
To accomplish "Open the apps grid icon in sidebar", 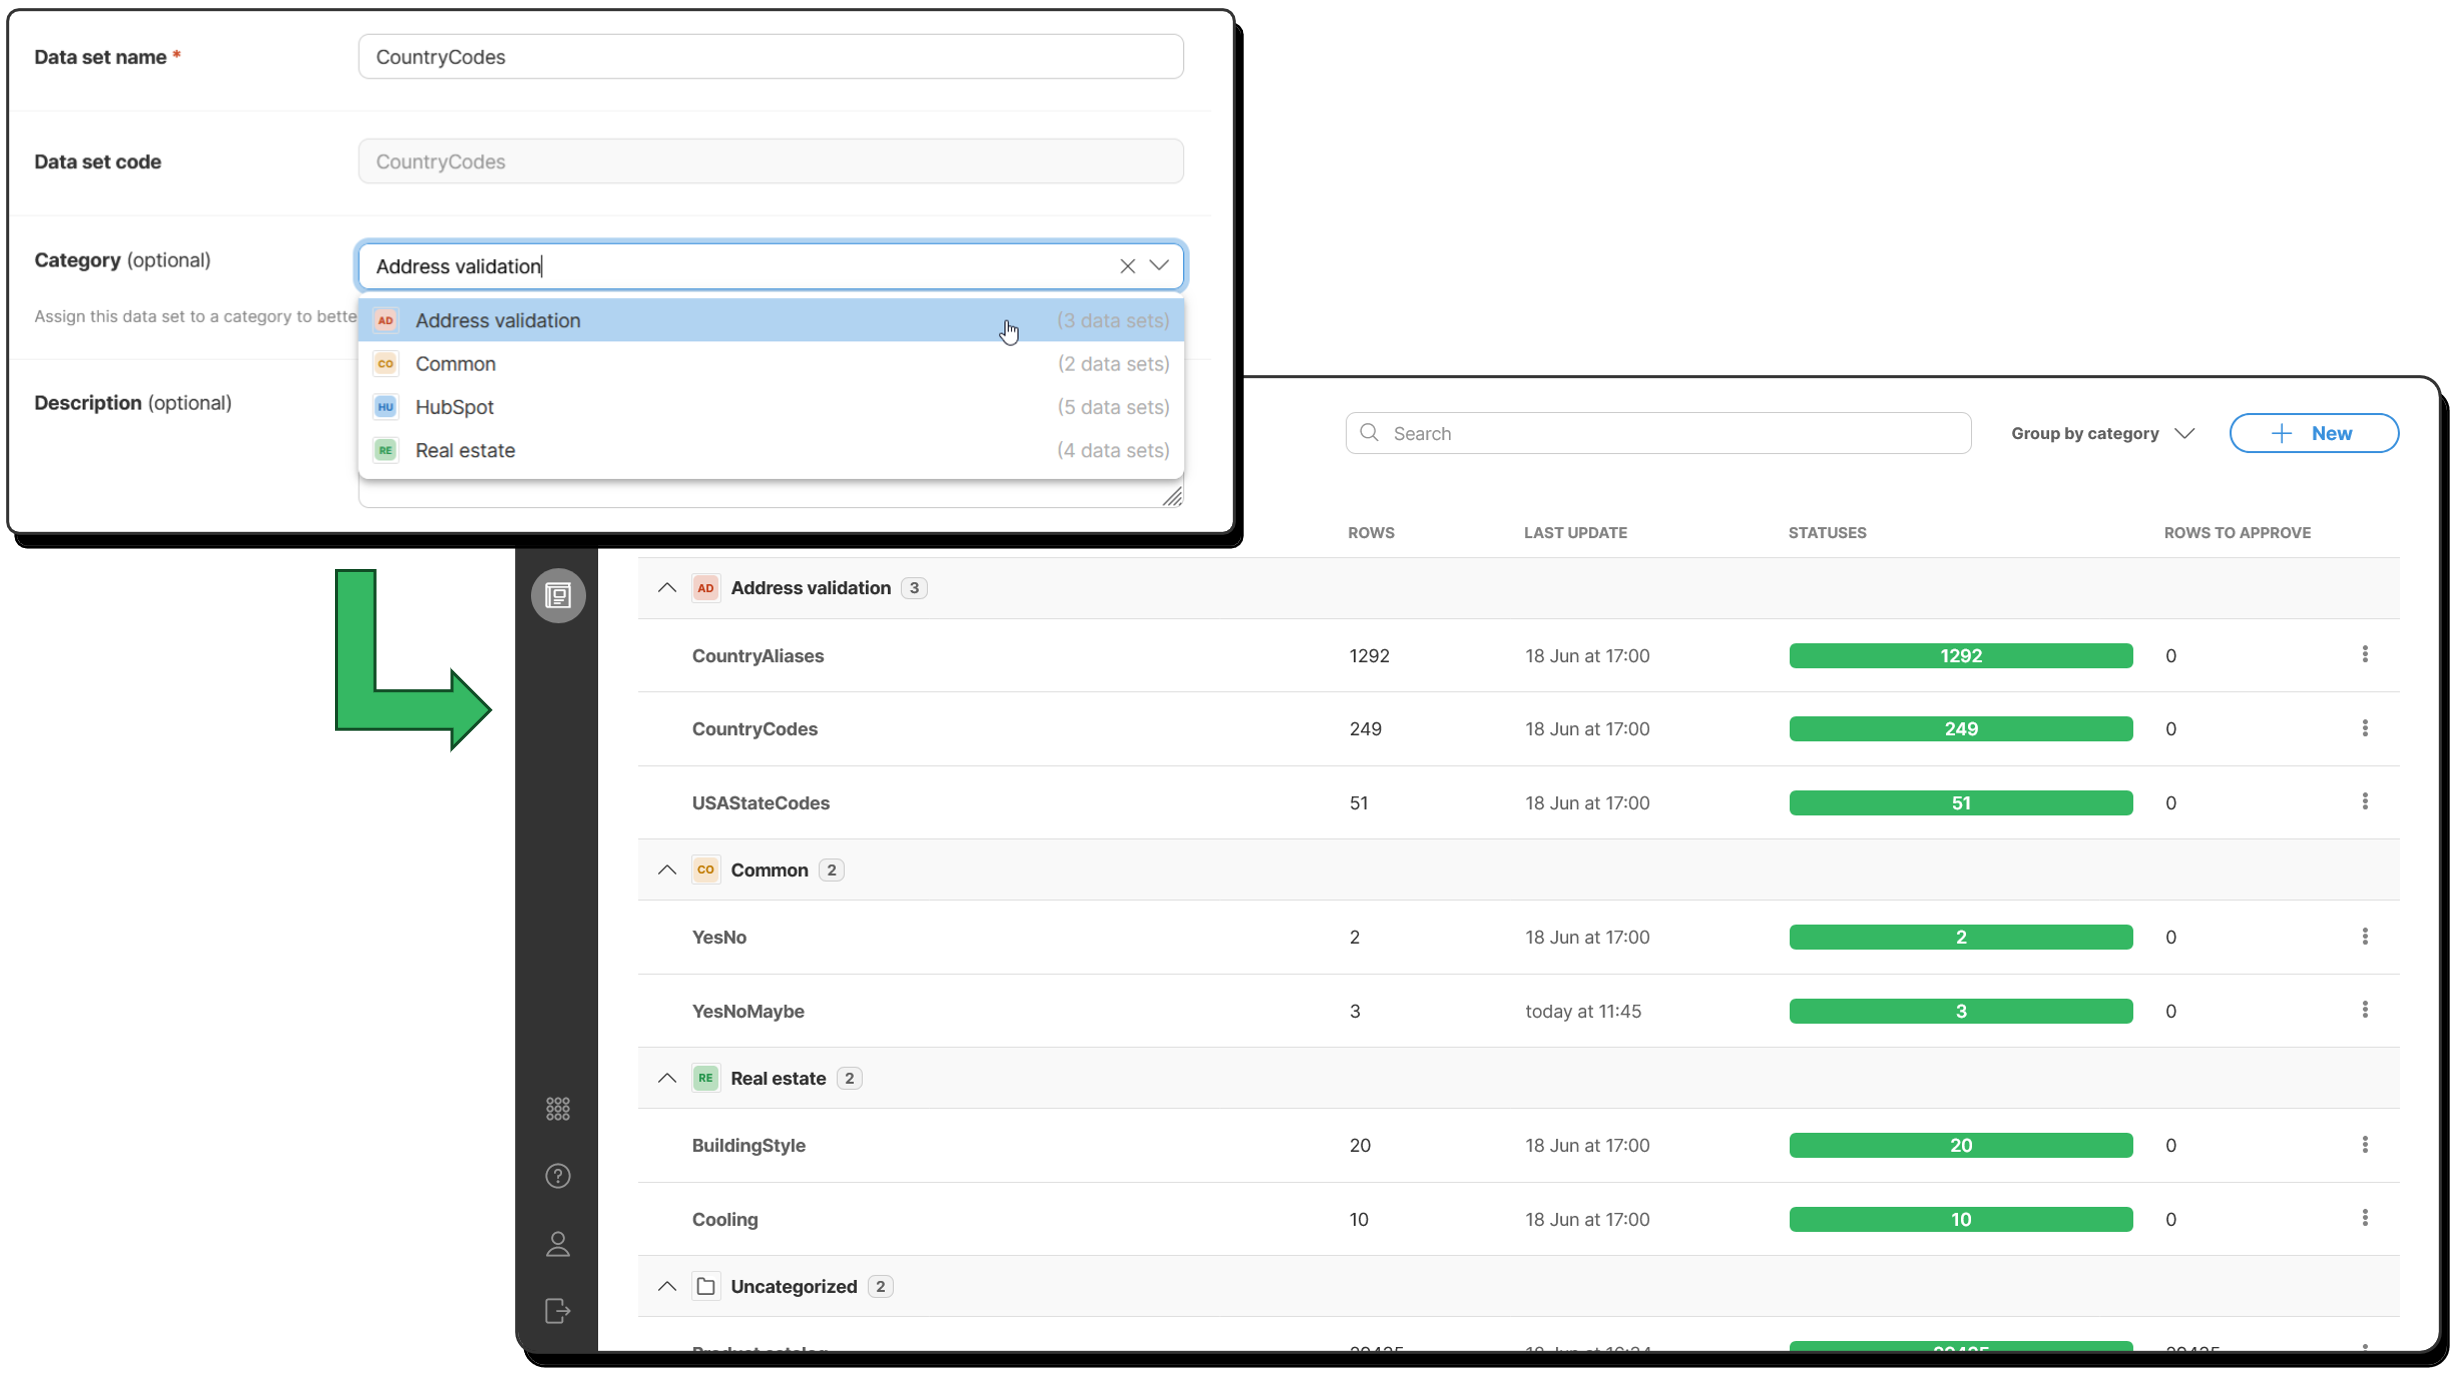I will point(558,1109).
